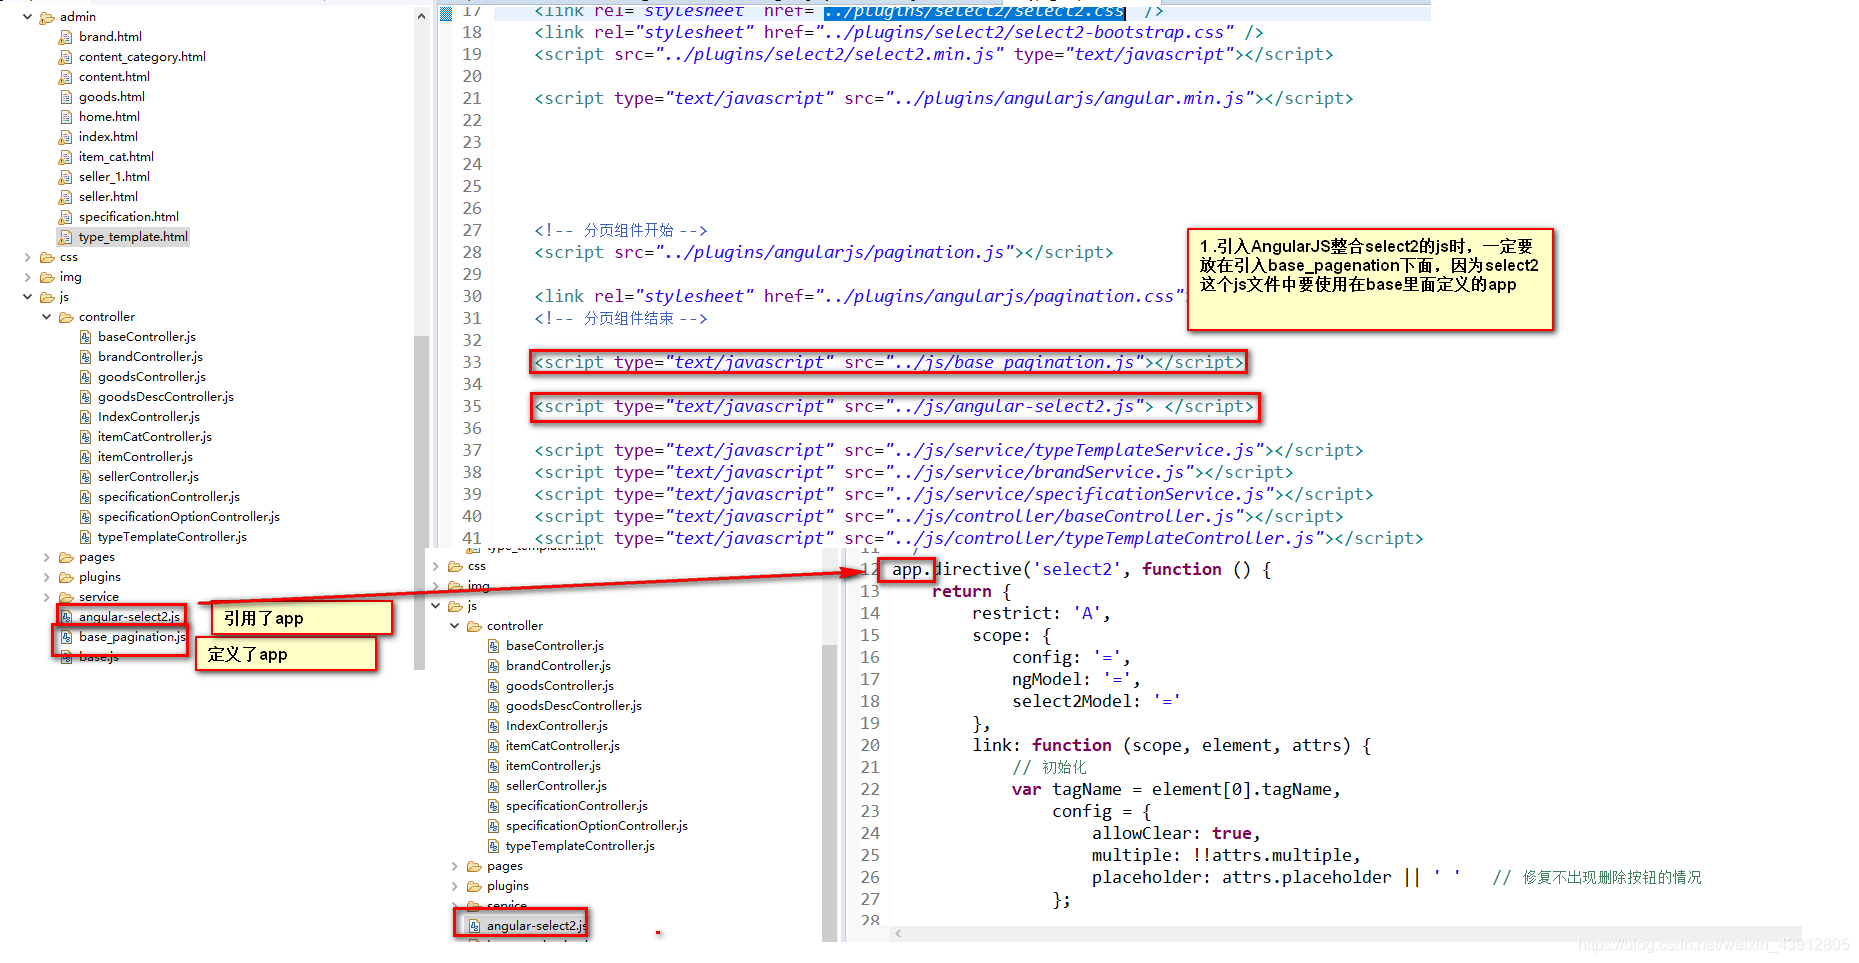Click the angular-select2.js icon in the lower tree
The image size is (1859, 963).
pyautogui.click(x=475, y=926)
